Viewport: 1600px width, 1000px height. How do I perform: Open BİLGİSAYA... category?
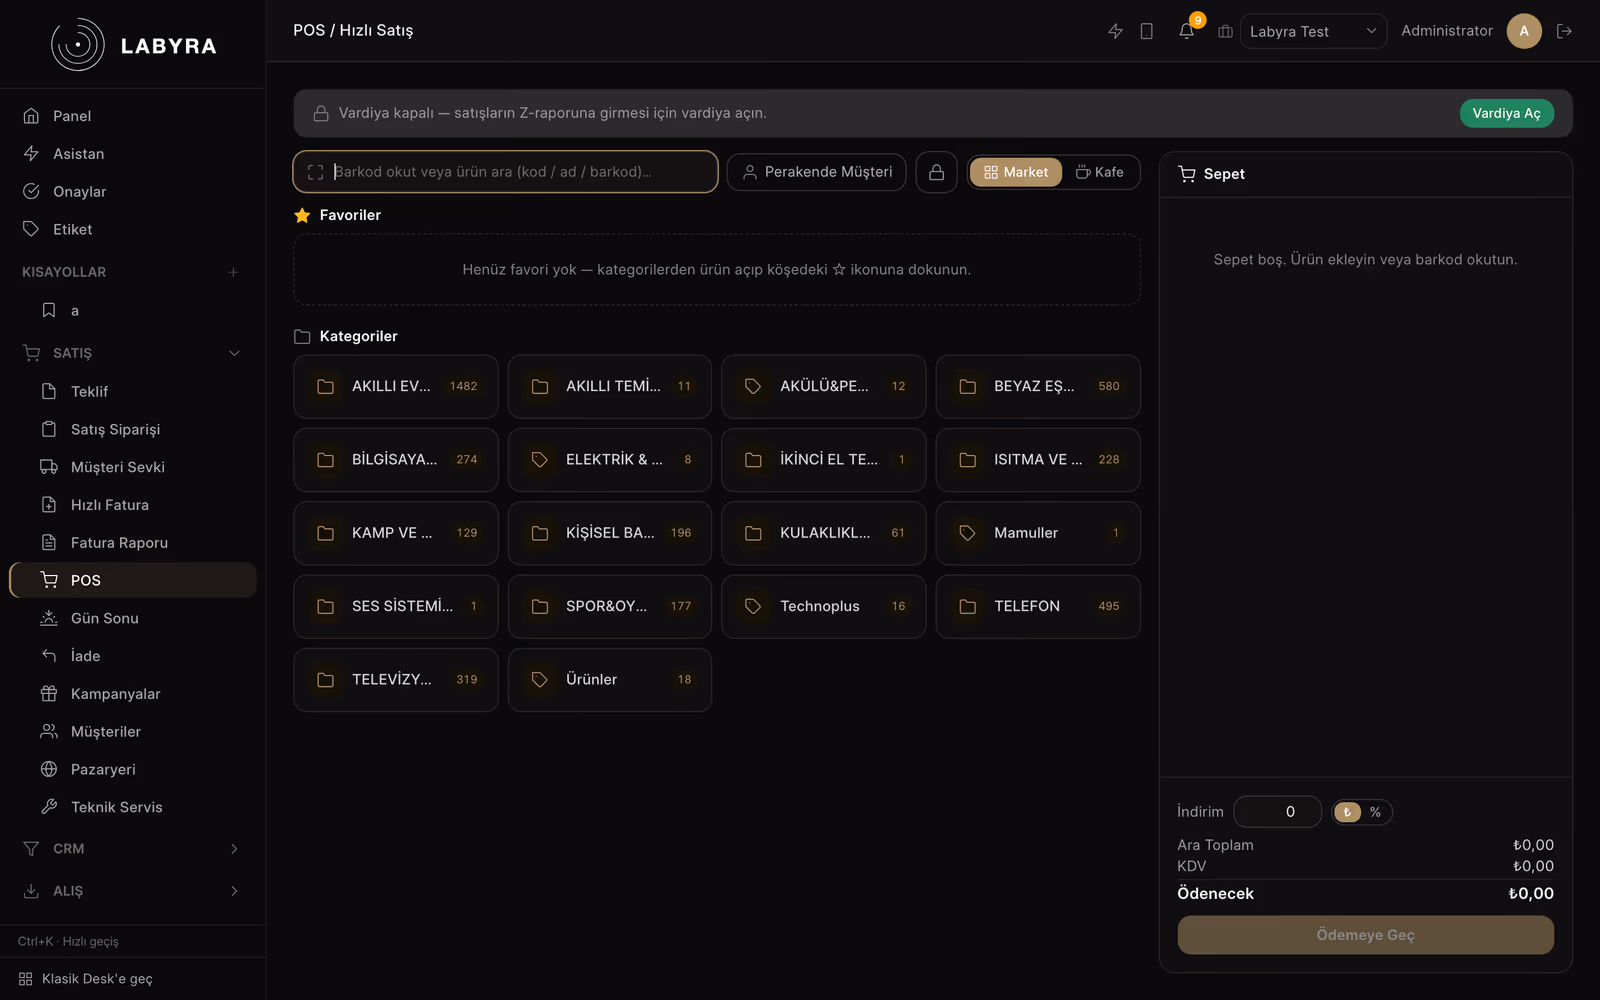click(396, 460)
